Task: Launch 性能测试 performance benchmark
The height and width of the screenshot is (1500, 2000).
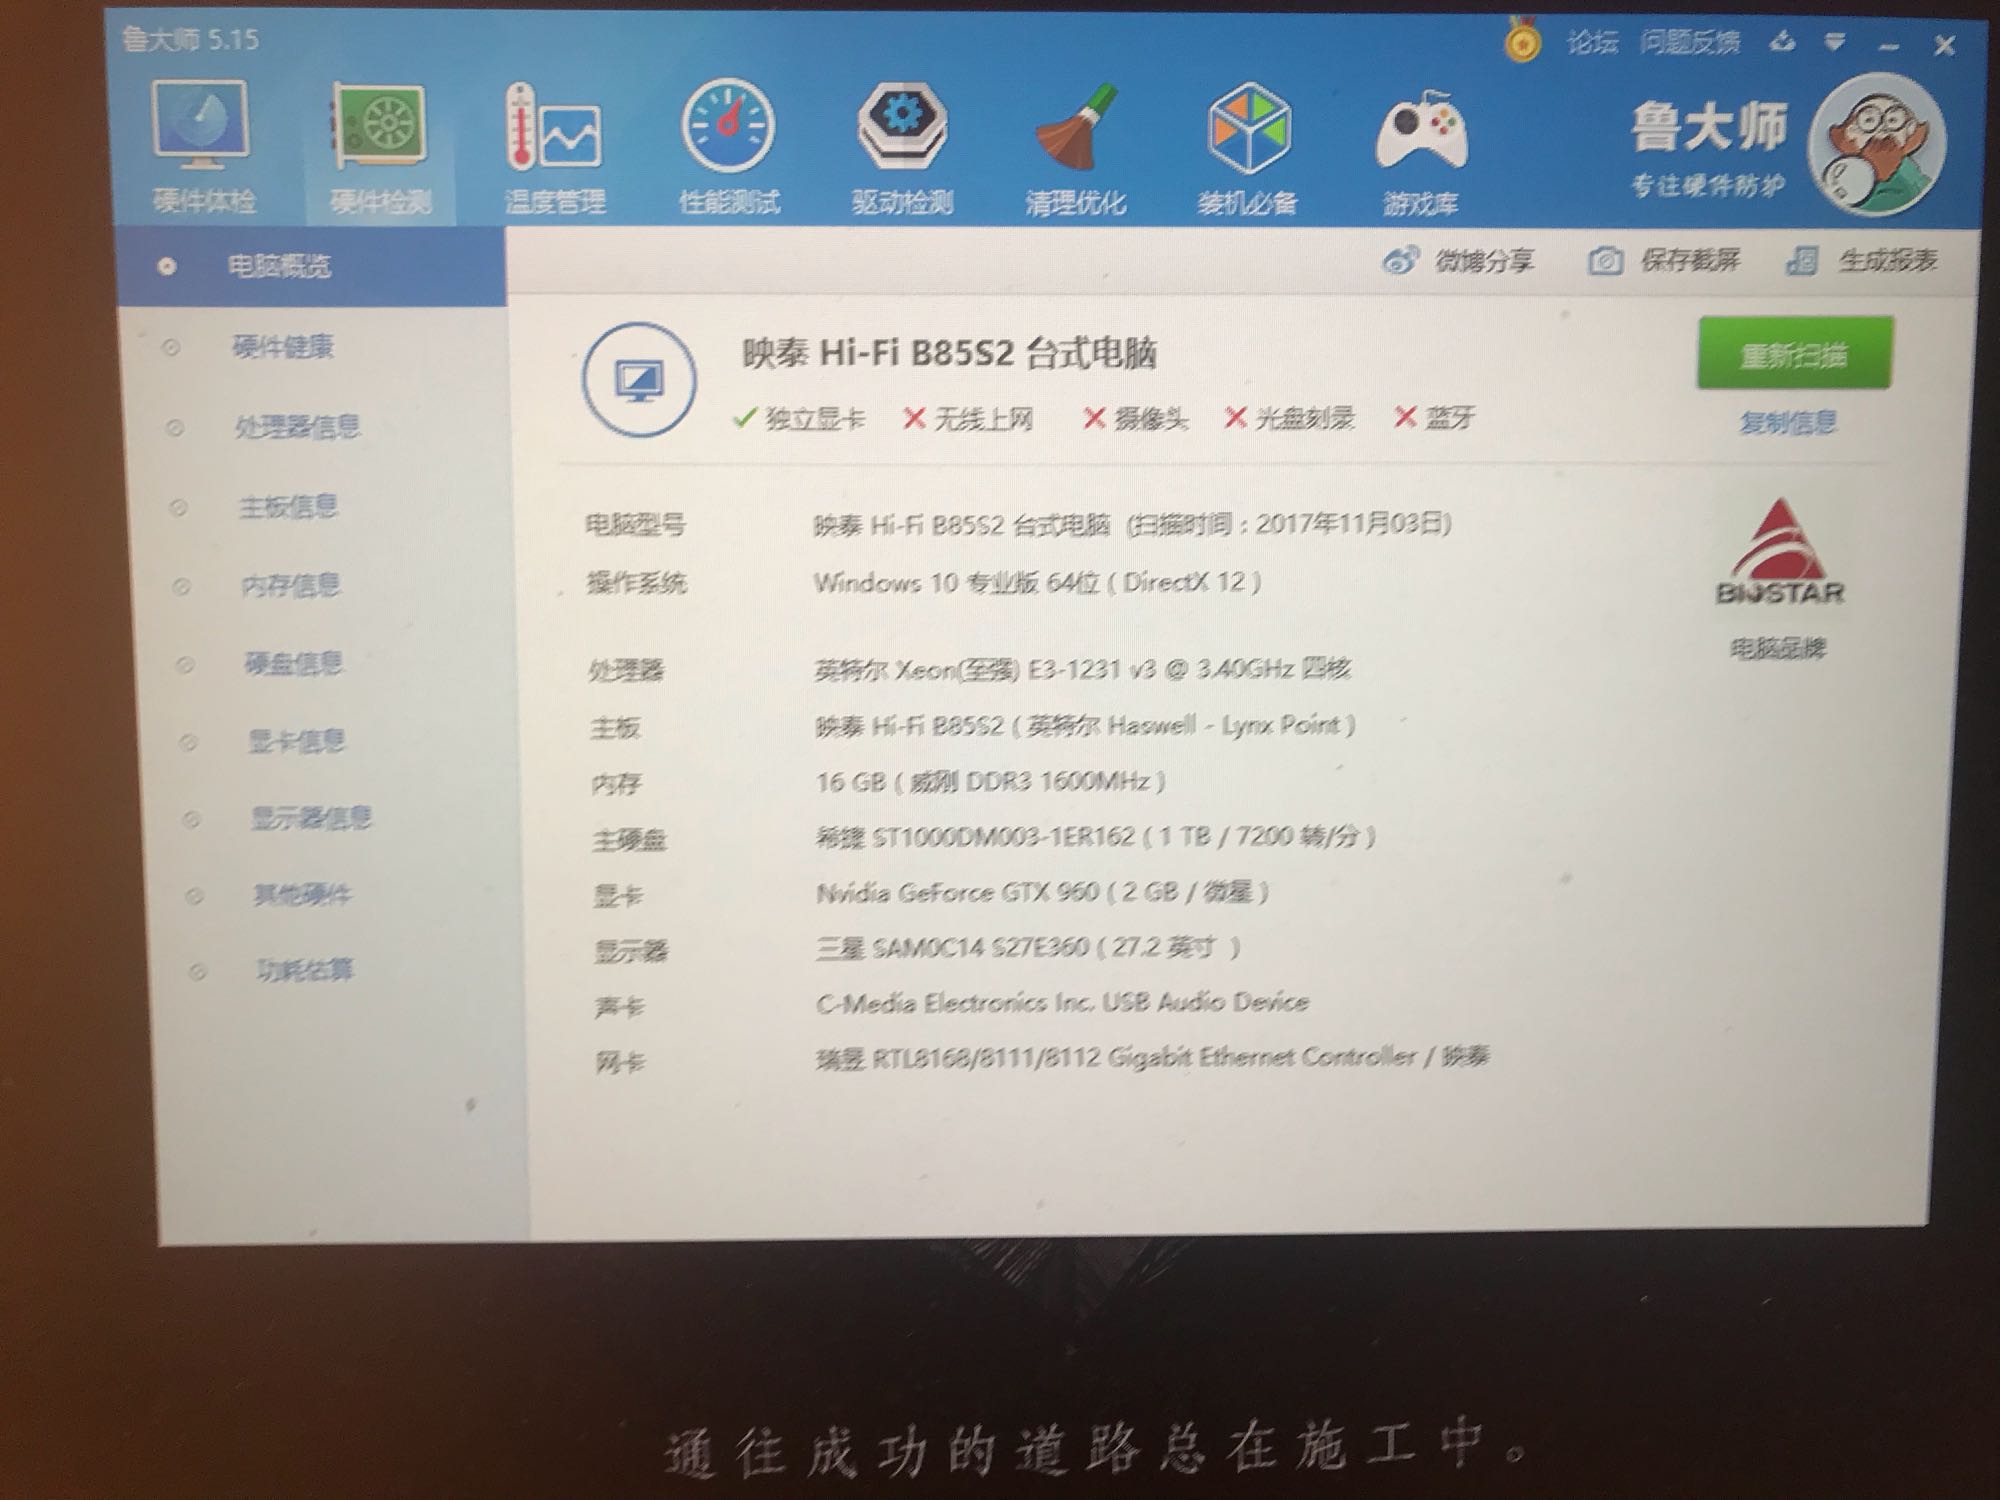Action: (729, 148)
